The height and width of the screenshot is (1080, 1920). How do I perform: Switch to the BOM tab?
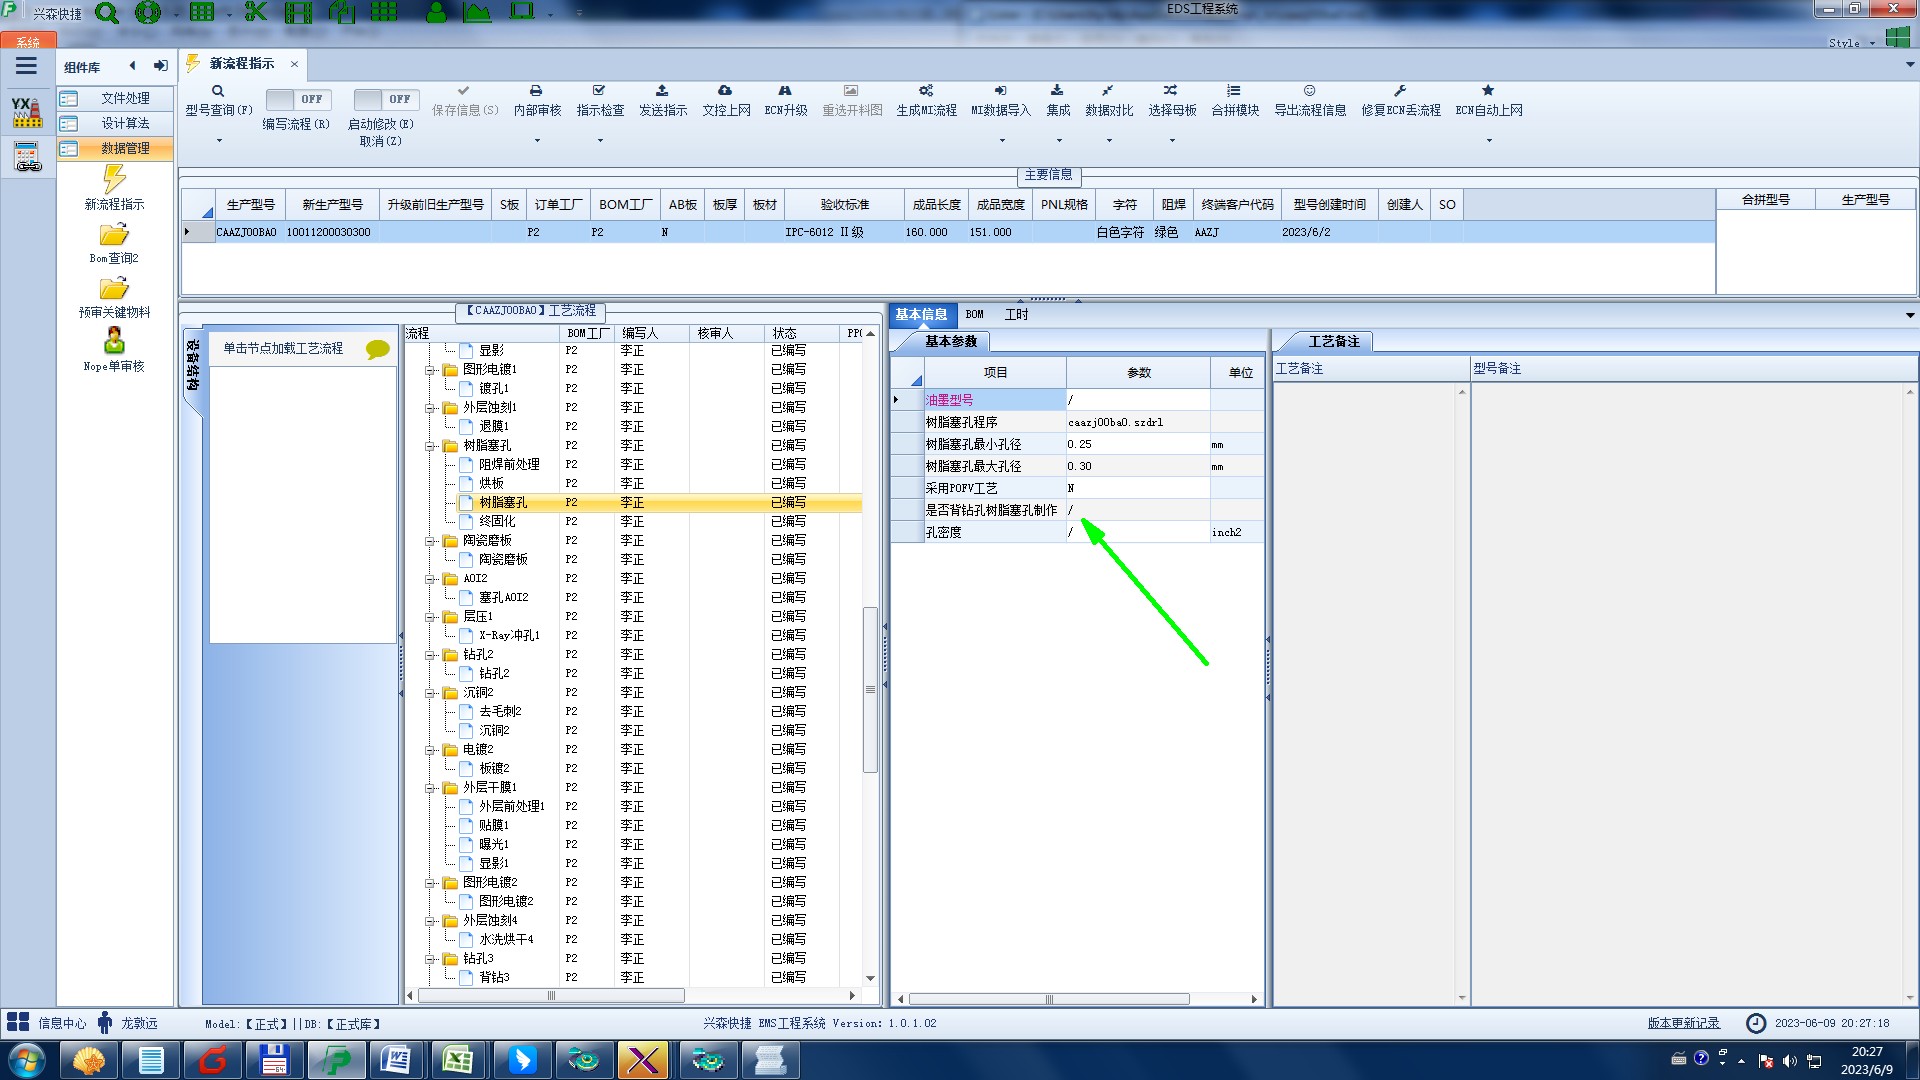974,314
